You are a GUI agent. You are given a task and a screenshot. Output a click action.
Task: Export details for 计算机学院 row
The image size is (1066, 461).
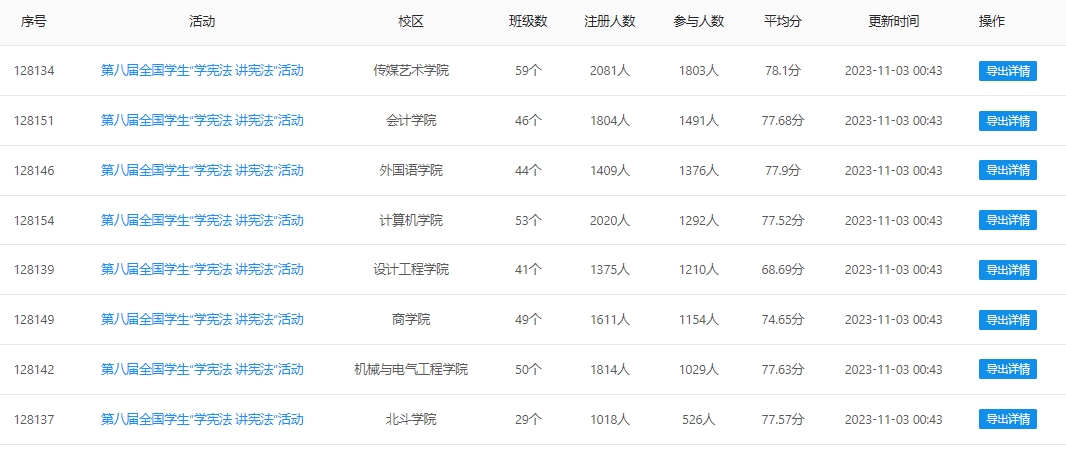[x=1008, y=220]
